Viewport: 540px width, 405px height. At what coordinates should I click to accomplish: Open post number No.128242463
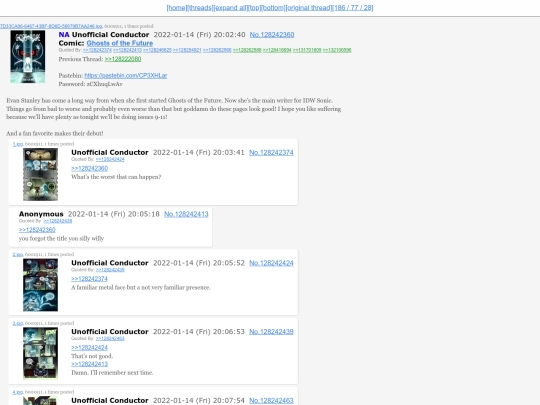pos(271,401)
